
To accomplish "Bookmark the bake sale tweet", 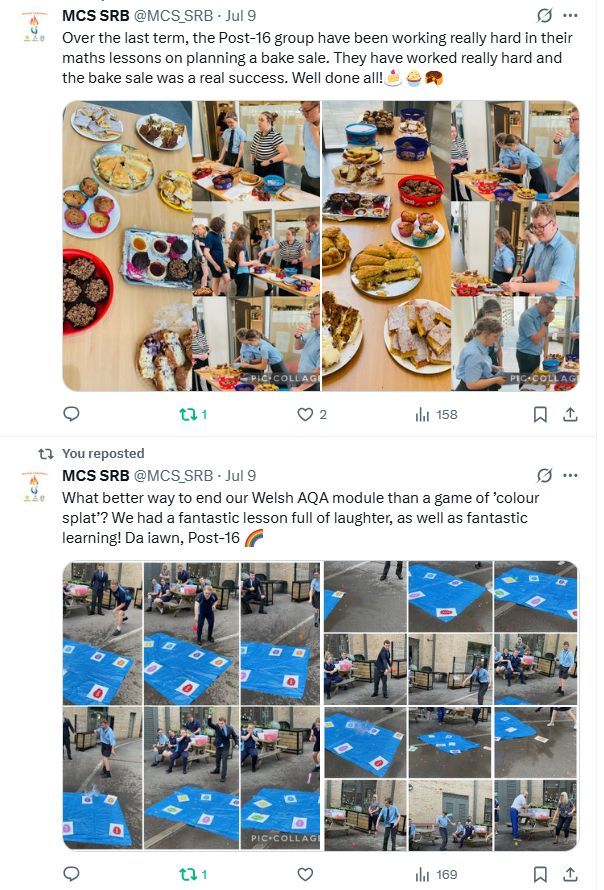I will [540, 414].
